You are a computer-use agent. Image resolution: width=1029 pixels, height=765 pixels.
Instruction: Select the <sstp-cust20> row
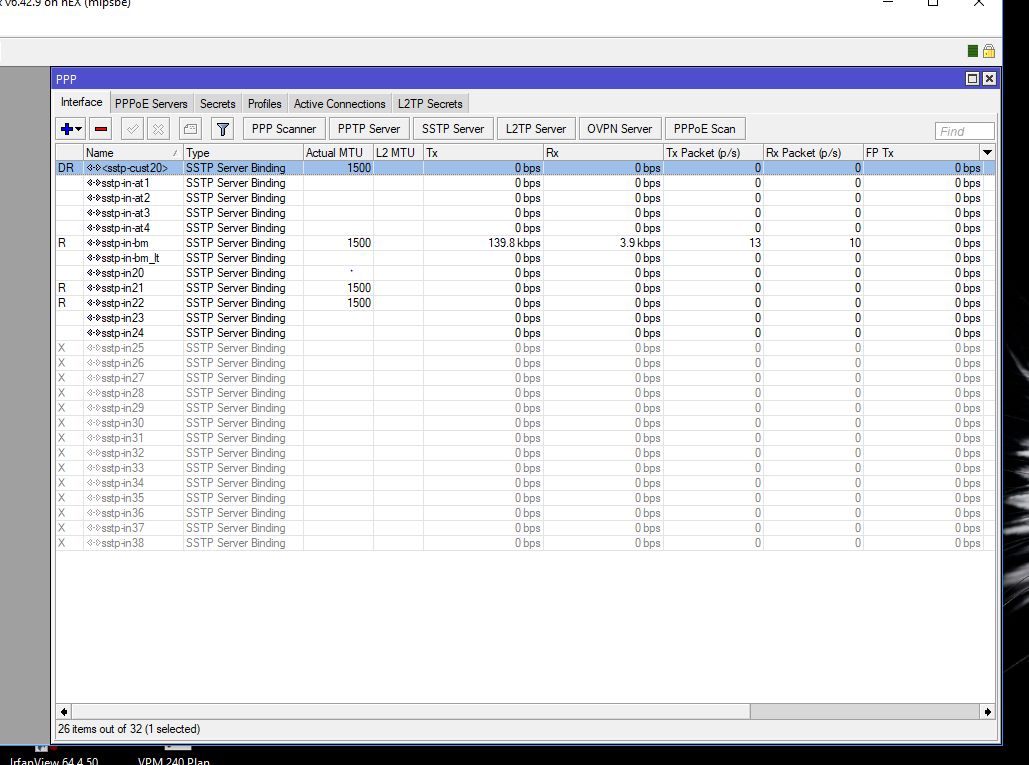point(525,168)
